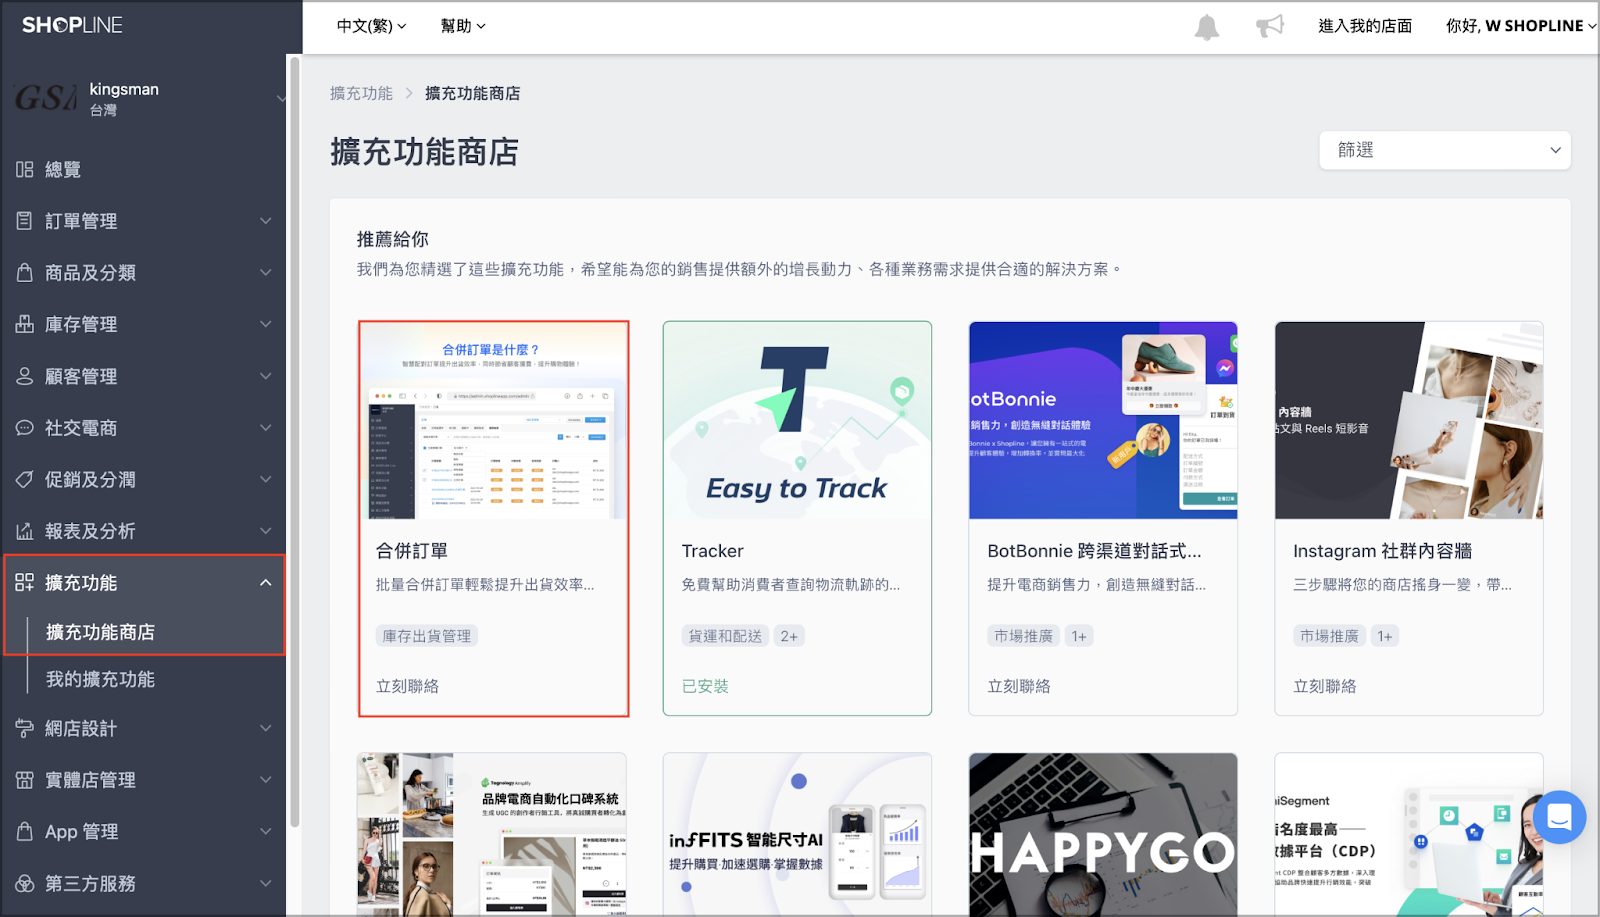Select 擴充功能商店 in the sidebar
The width and height of the screenshot is (1600, 917).
(x=100, y=632)
